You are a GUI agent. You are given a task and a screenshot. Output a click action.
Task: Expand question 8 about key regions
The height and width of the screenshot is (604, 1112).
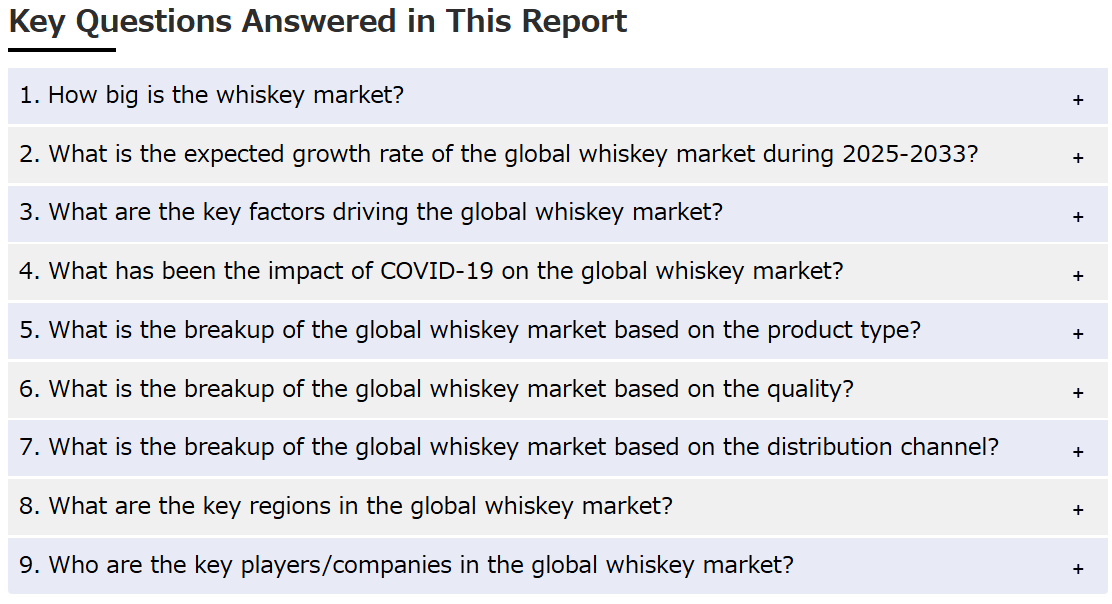pyautogui.click(x=557, y=506)
